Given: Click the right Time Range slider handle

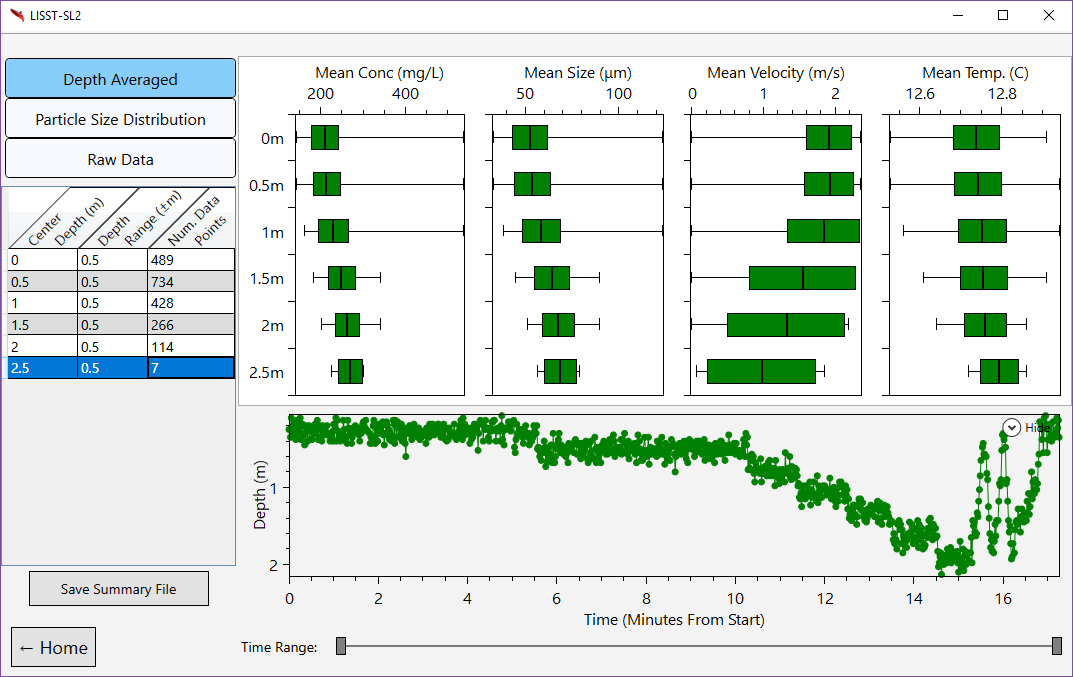Looking at the screenshot, I should point(1056,646).
